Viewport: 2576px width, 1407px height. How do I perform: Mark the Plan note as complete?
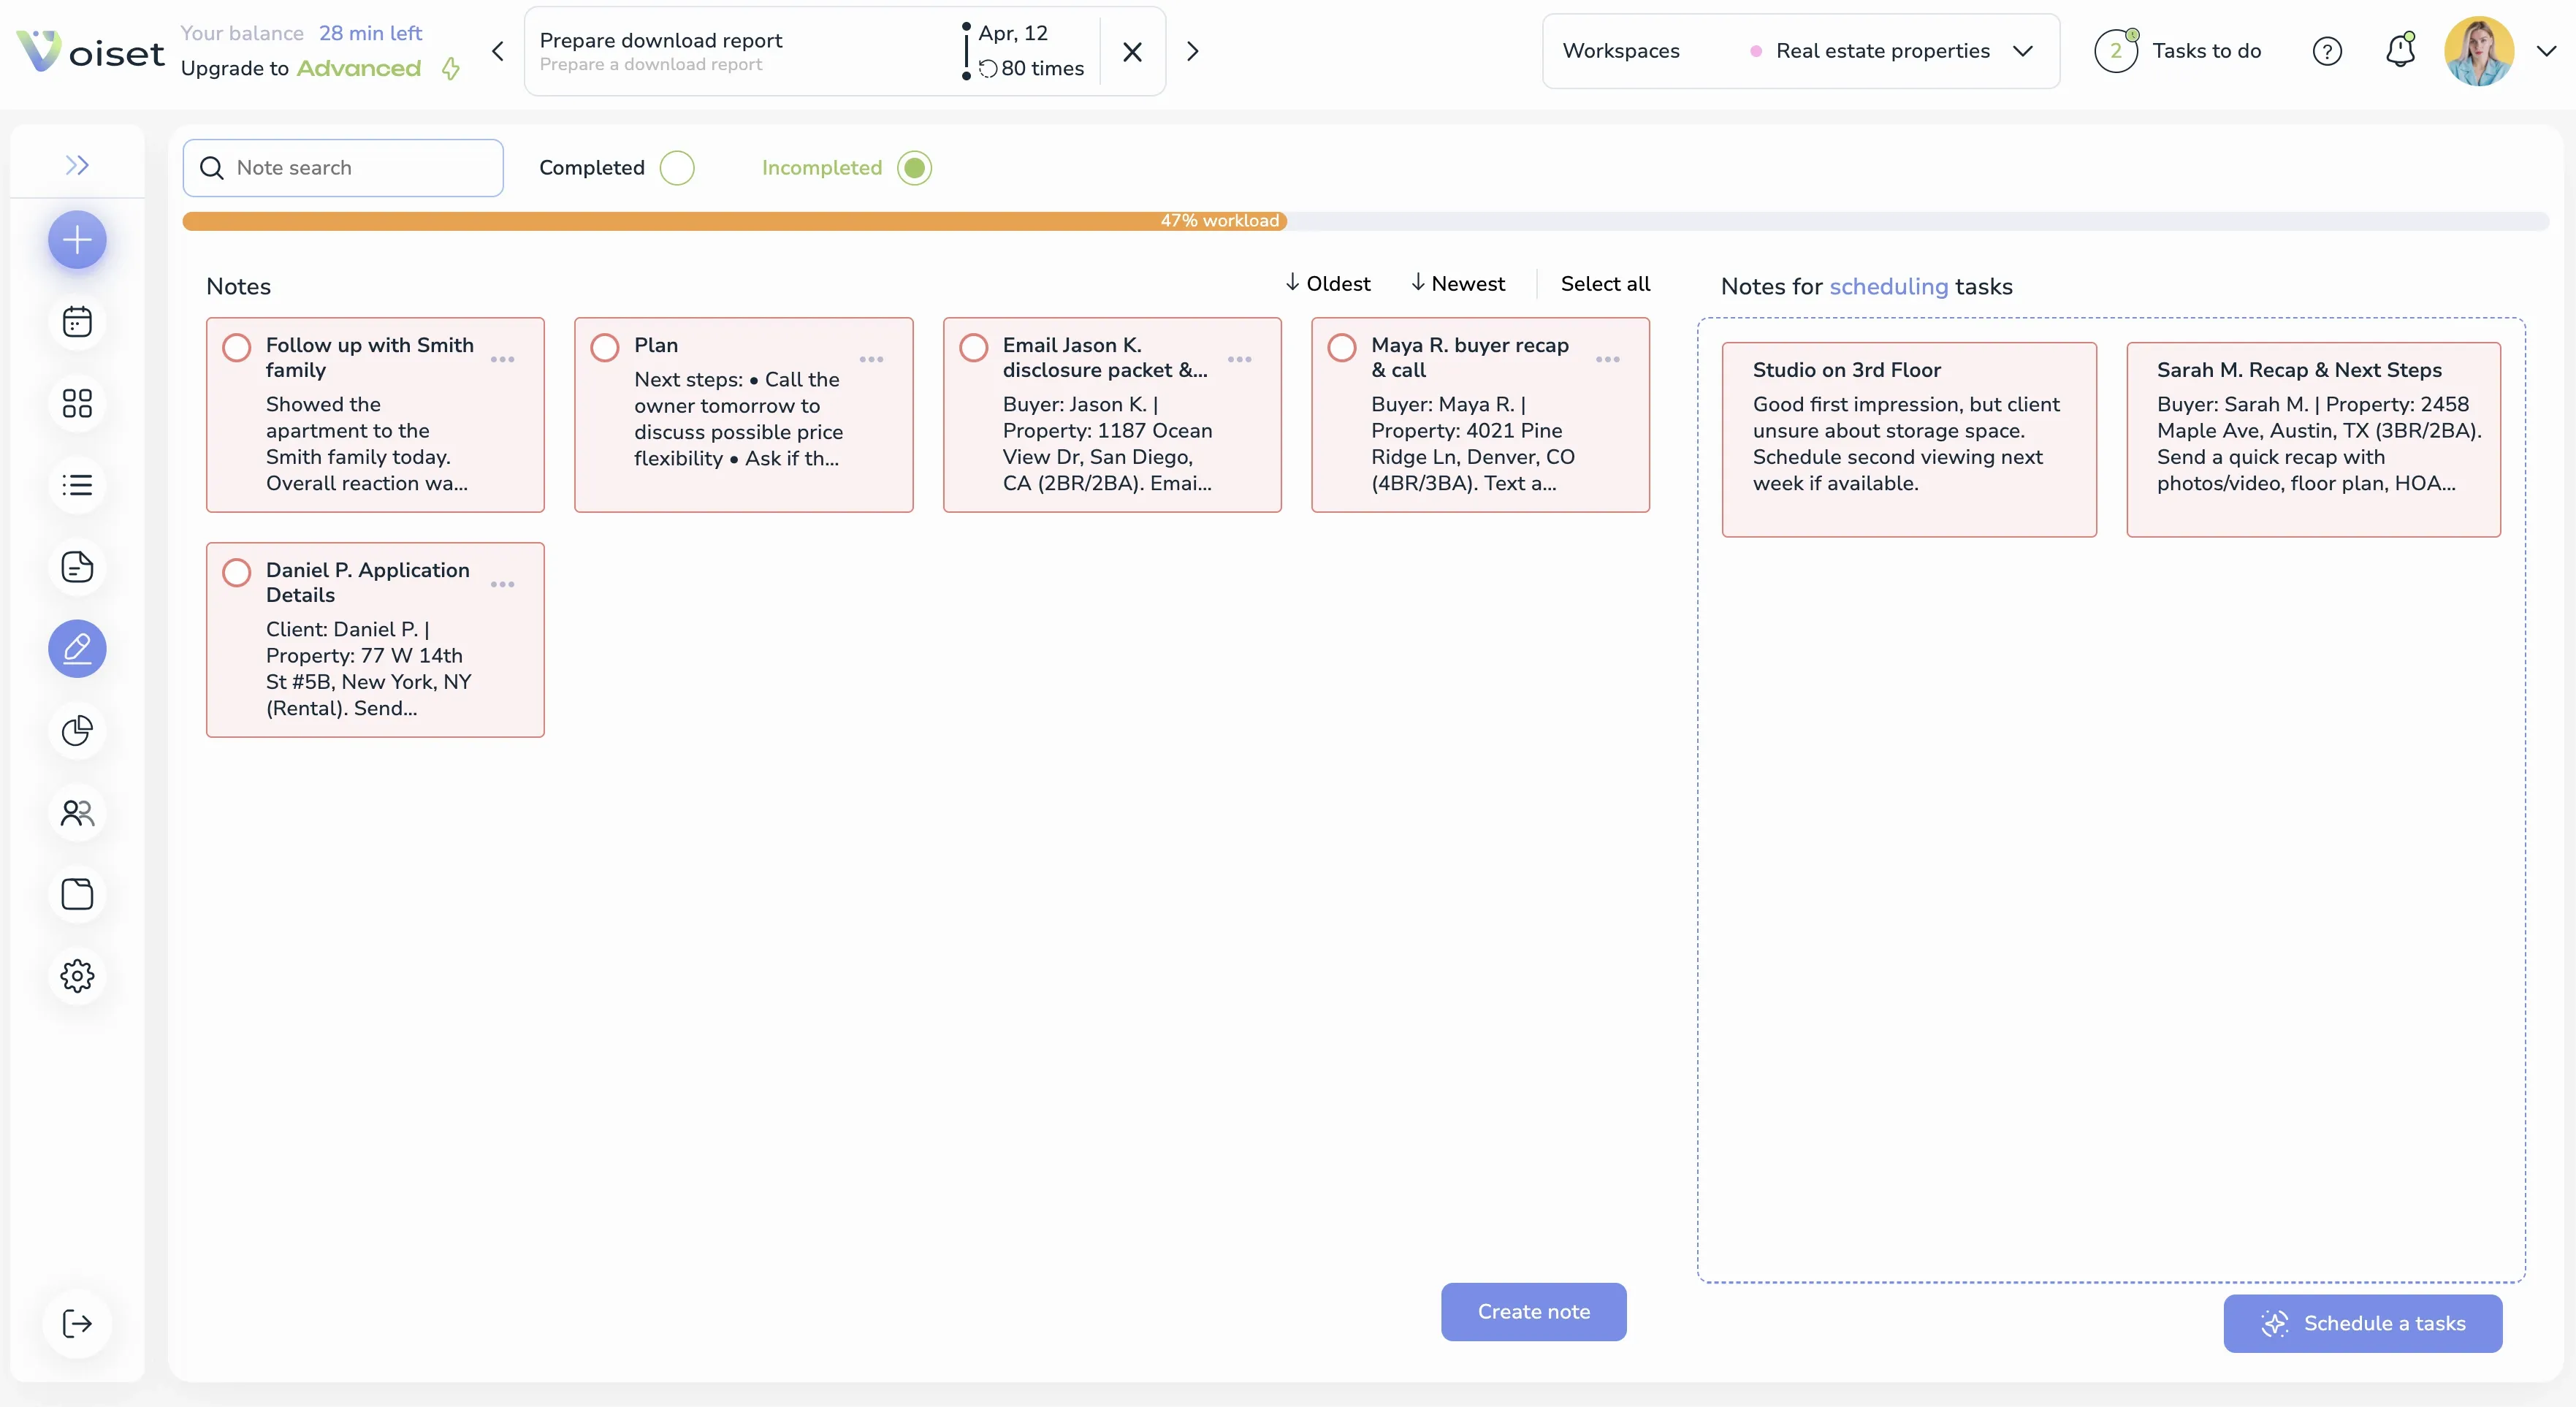[x=605, y=348]
